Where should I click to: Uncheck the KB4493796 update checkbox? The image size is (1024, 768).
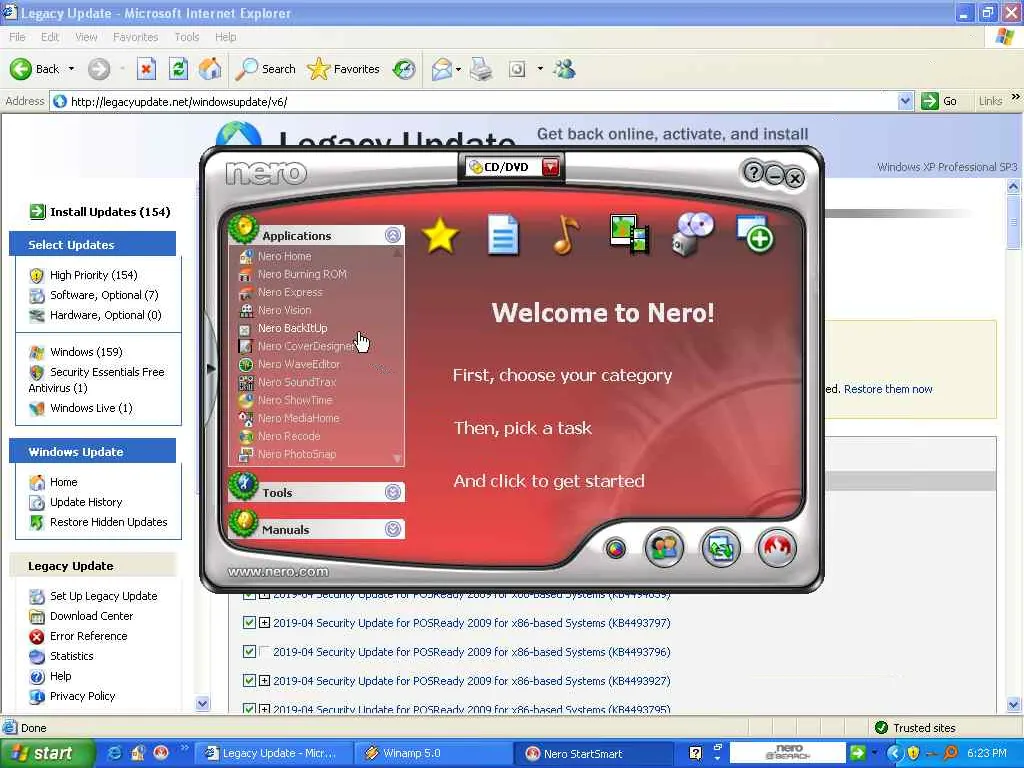point(249,652)
